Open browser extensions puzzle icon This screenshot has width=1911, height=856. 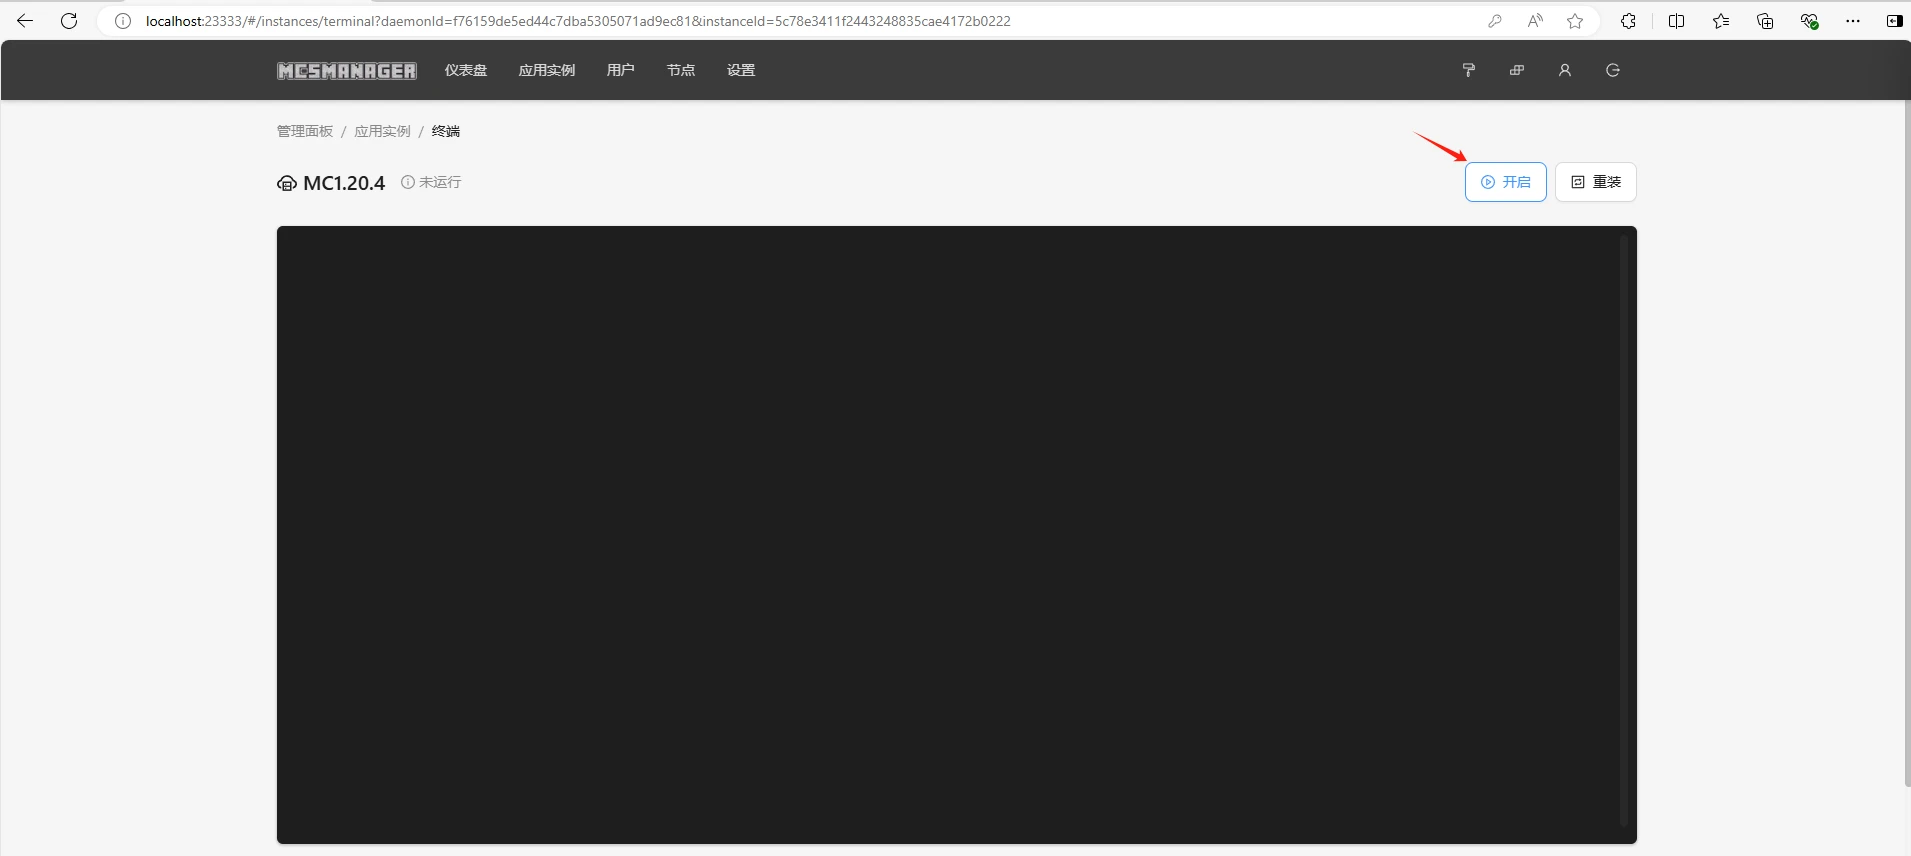[x=1628, y=21]
